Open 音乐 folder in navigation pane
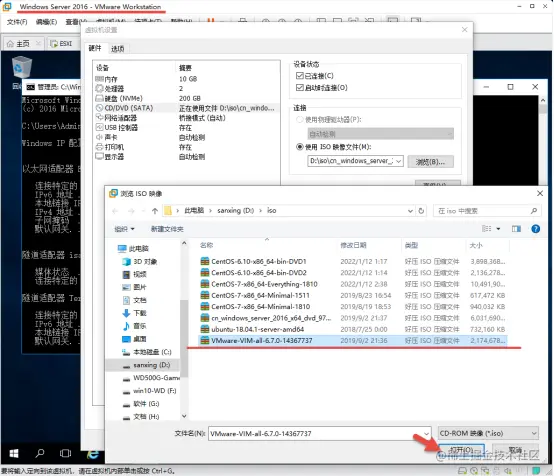The width and height of the screenshot is (554, 476). coord(135,326)
